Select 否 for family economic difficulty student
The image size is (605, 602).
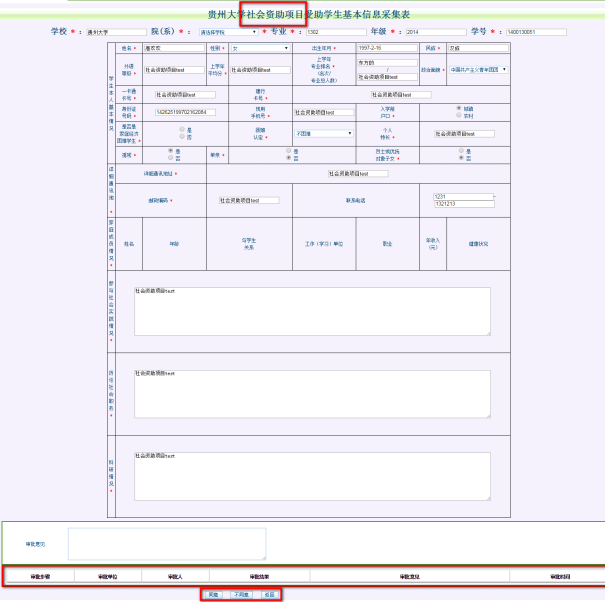click(182, 136)
